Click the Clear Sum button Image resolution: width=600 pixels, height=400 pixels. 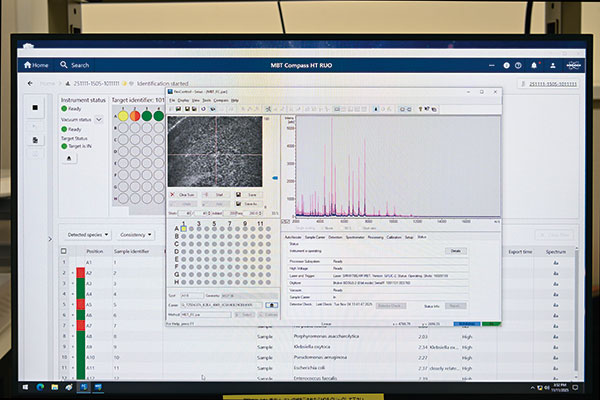pyautogui.click(x=184, y=195)
